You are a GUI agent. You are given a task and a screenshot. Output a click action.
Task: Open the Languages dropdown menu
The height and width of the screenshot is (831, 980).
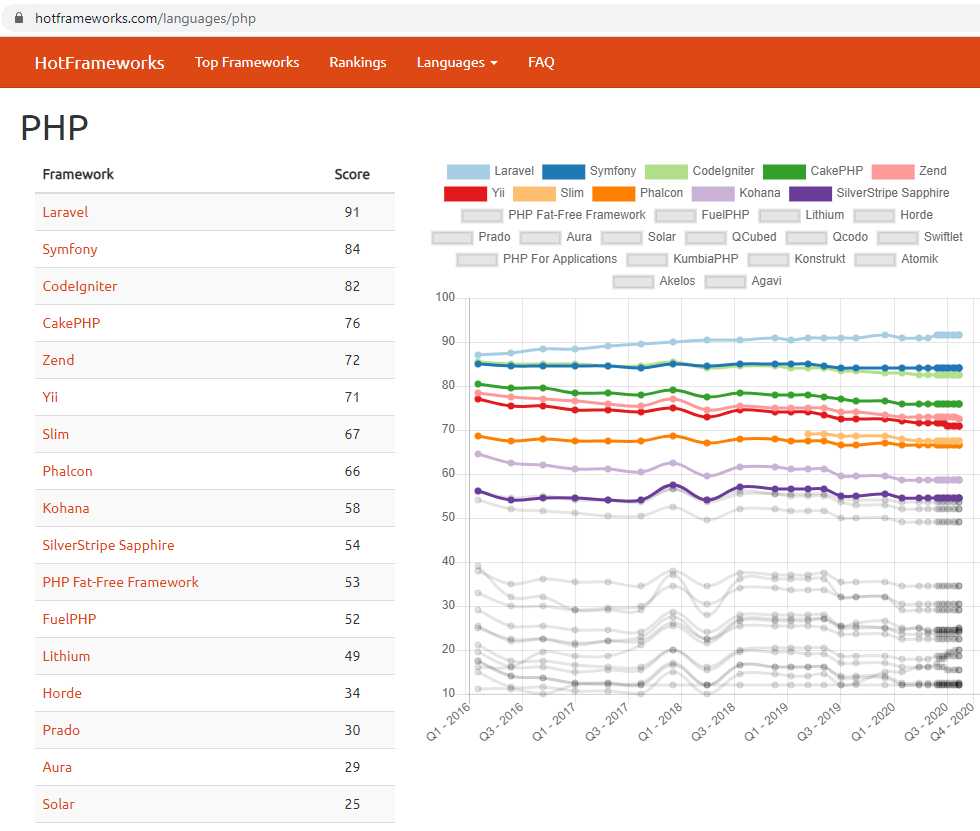point(457,62)
